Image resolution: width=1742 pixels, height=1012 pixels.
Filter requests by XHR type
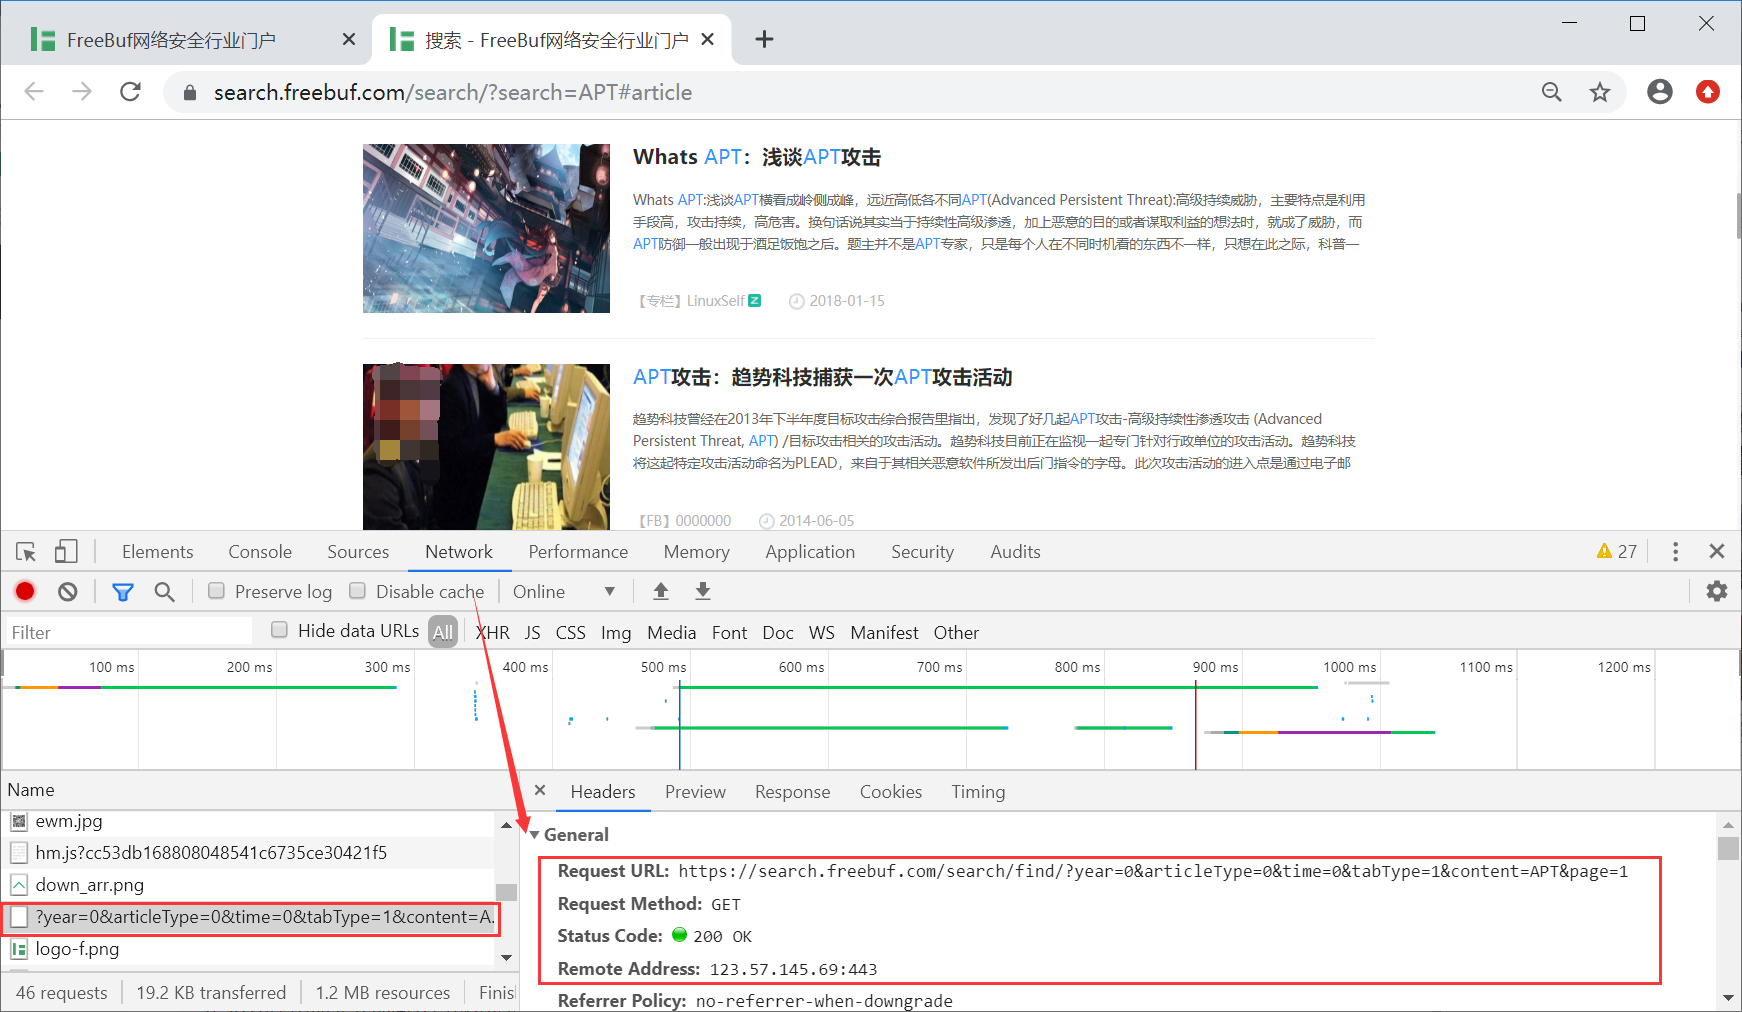[493, 633]
